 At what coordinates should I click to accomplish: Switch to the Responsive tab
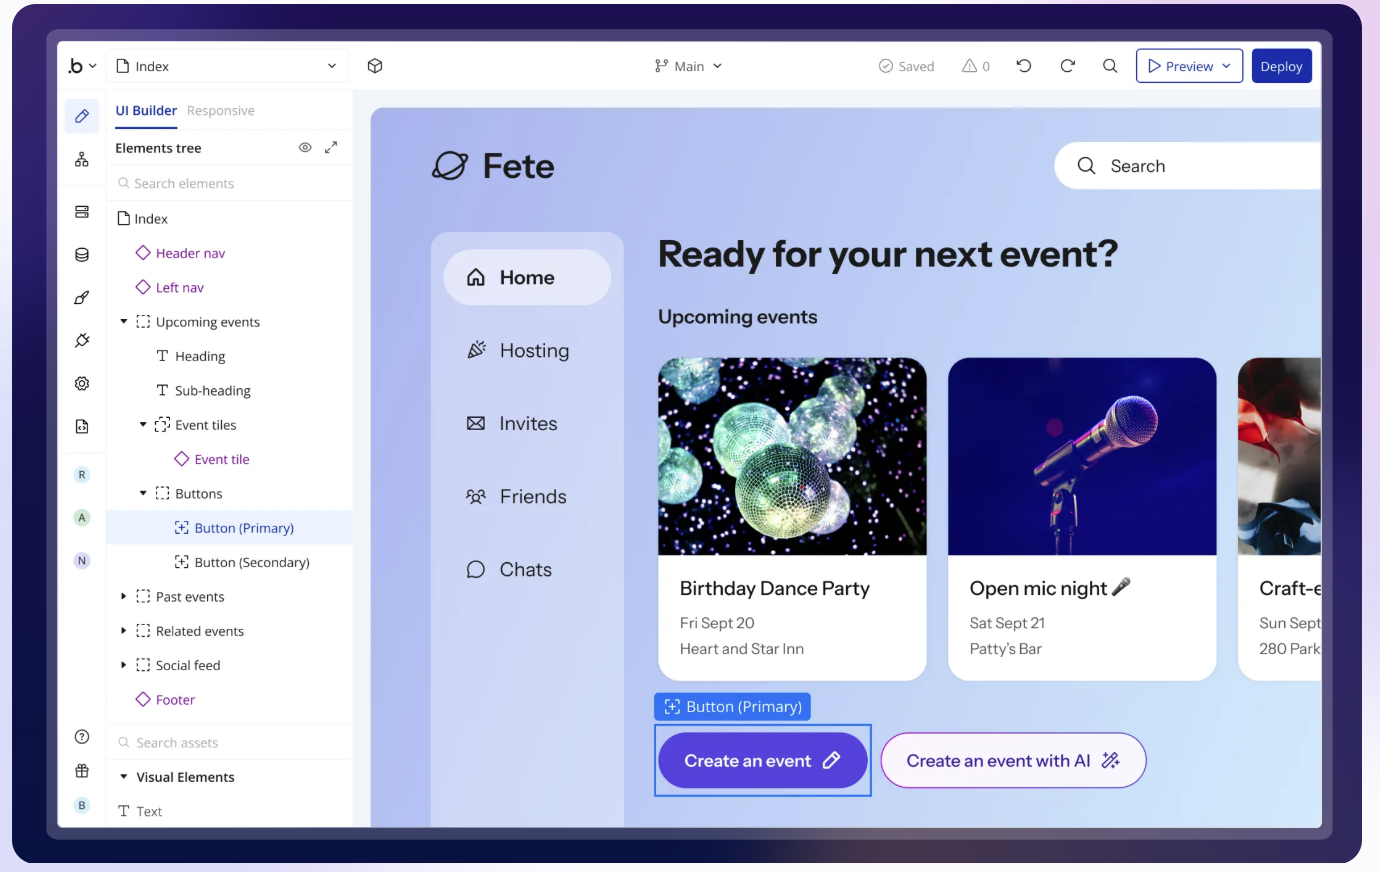point(221,111)
